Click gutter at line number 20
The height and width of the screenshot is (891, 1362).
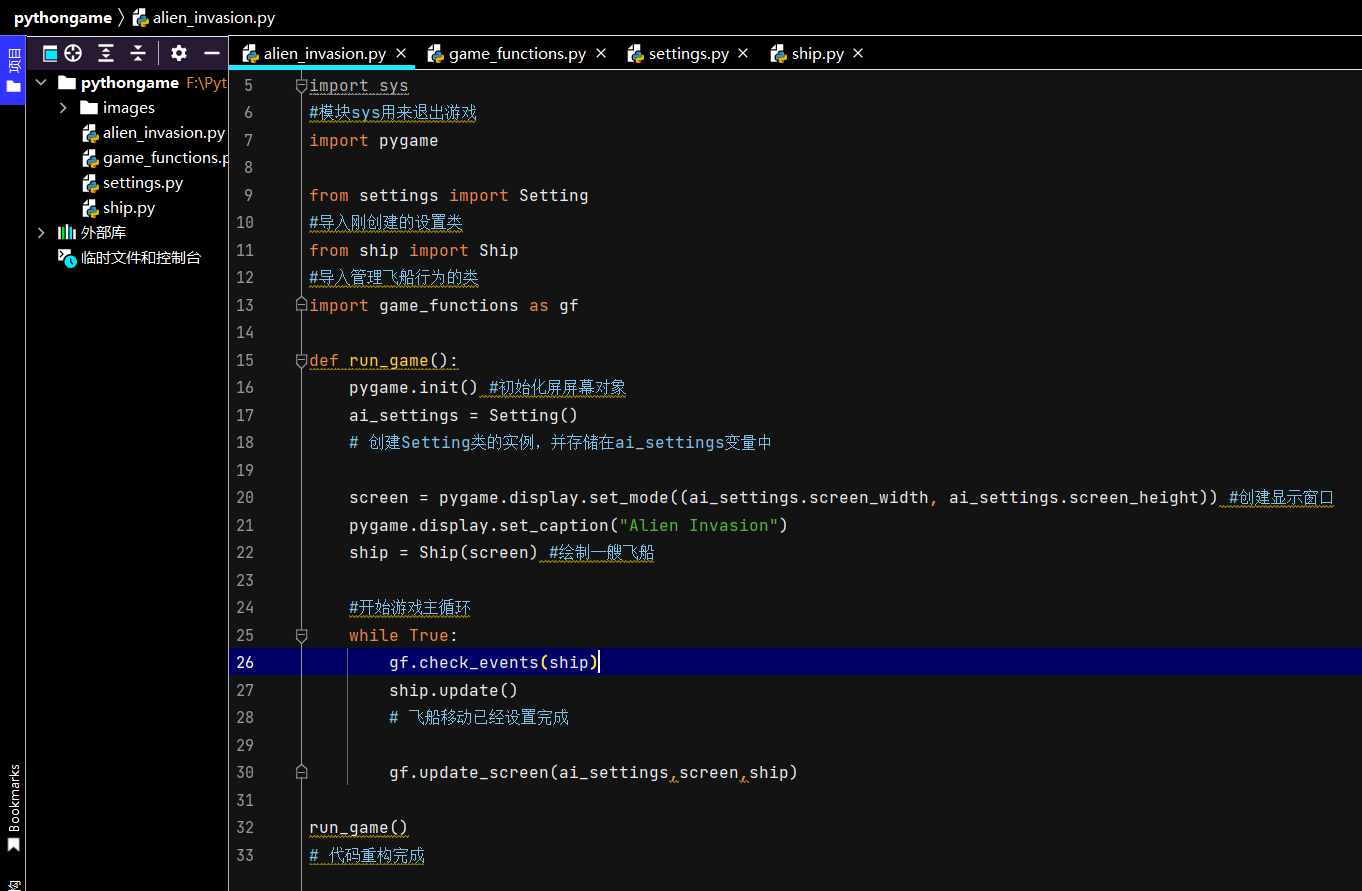click(x=245, y=497)
